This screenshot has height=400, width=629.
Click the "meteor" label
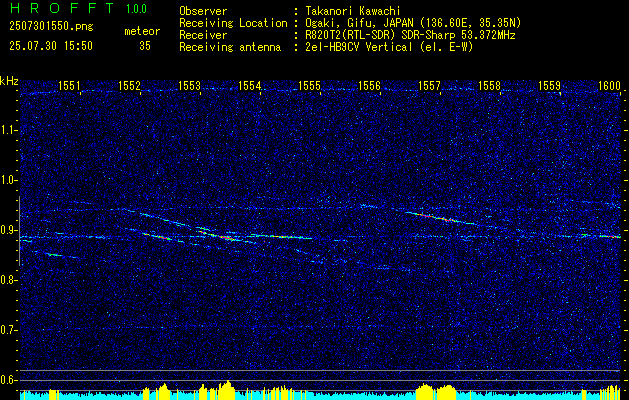pyautogui.click(x=142, y=31)
